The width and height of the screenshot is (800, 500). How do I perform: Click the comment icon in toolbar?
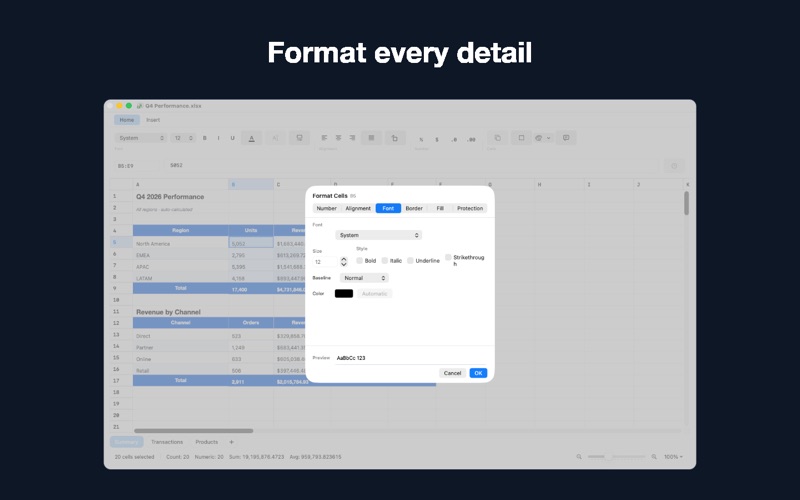[x=566, y=138]
